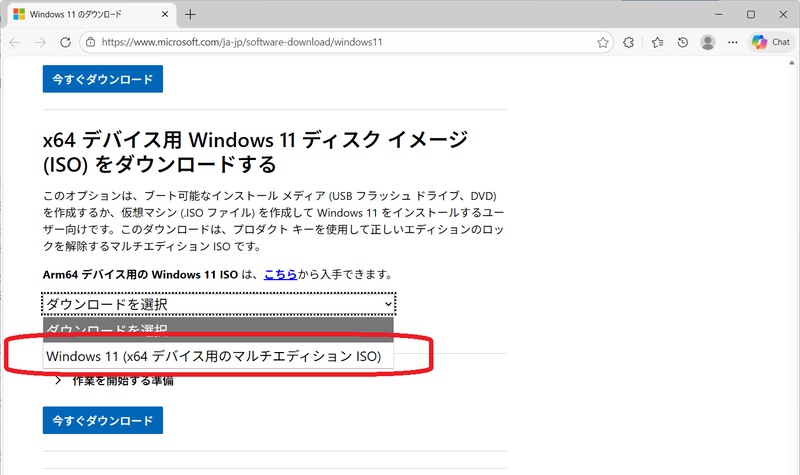View site information lock icon
800x475 pixels.
point(90,42)
